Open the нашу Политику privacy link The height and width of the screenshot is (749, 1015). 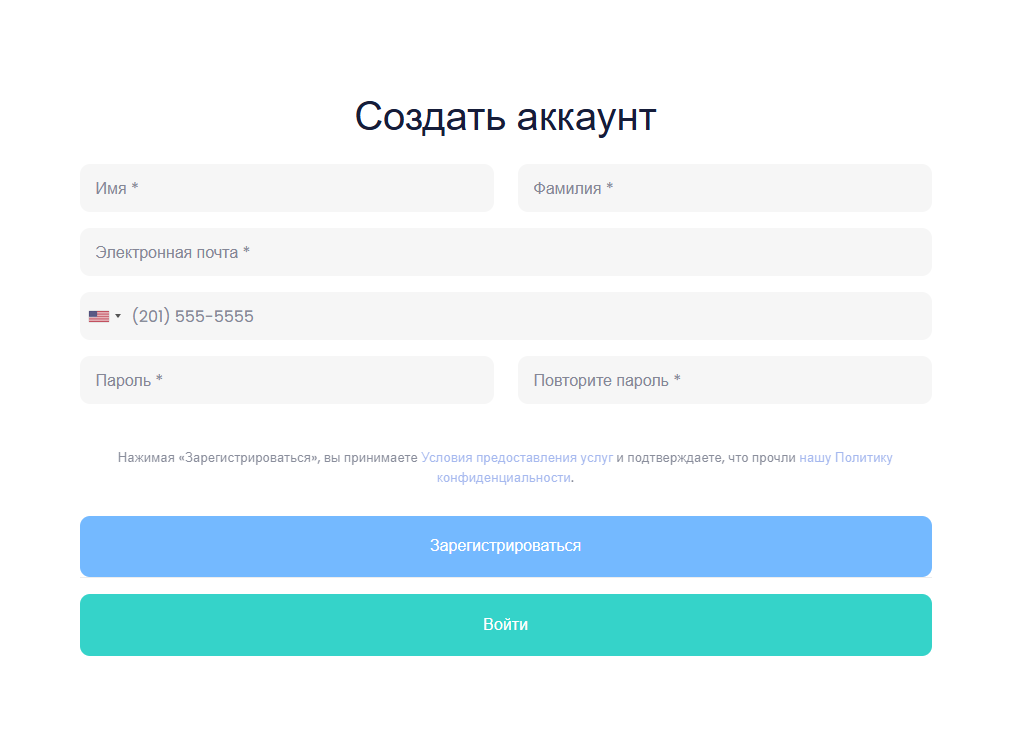coord(845,458)
